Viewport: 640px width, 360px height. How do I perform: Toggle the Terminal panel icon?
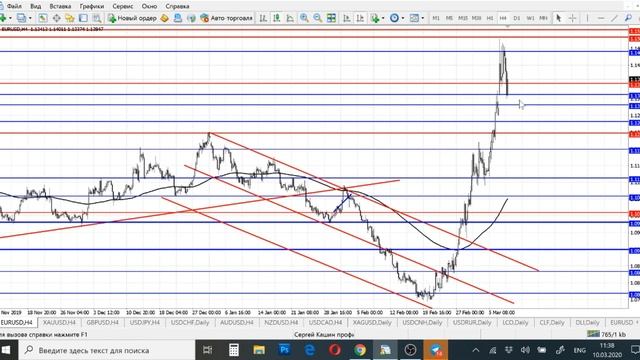(83, 18)
